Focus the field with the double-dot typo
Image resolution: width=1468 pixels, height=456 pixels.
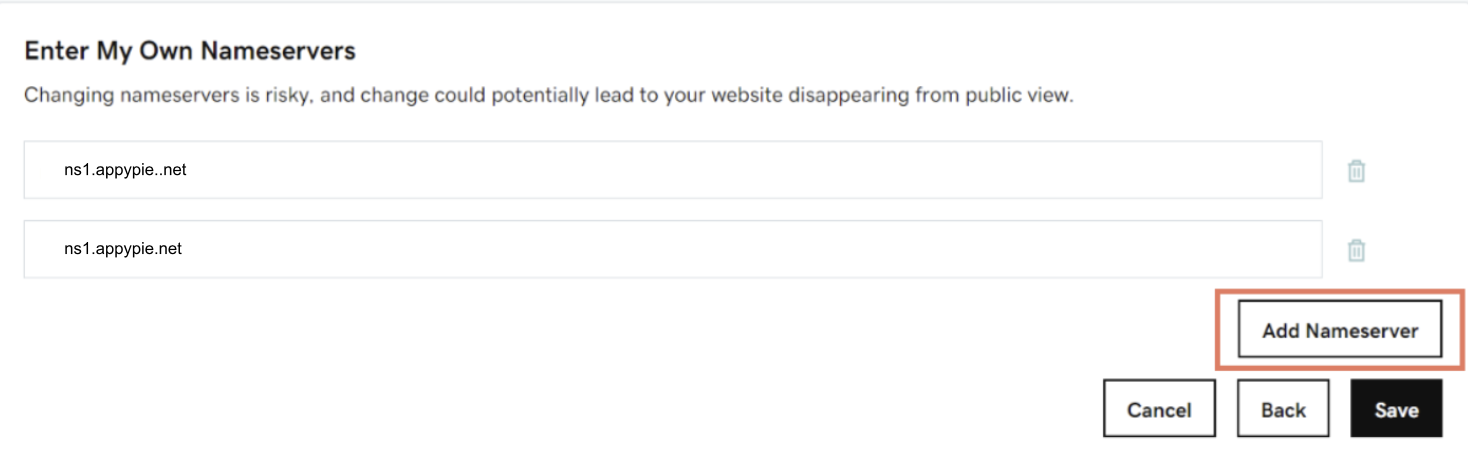click(x=673, y=170)
